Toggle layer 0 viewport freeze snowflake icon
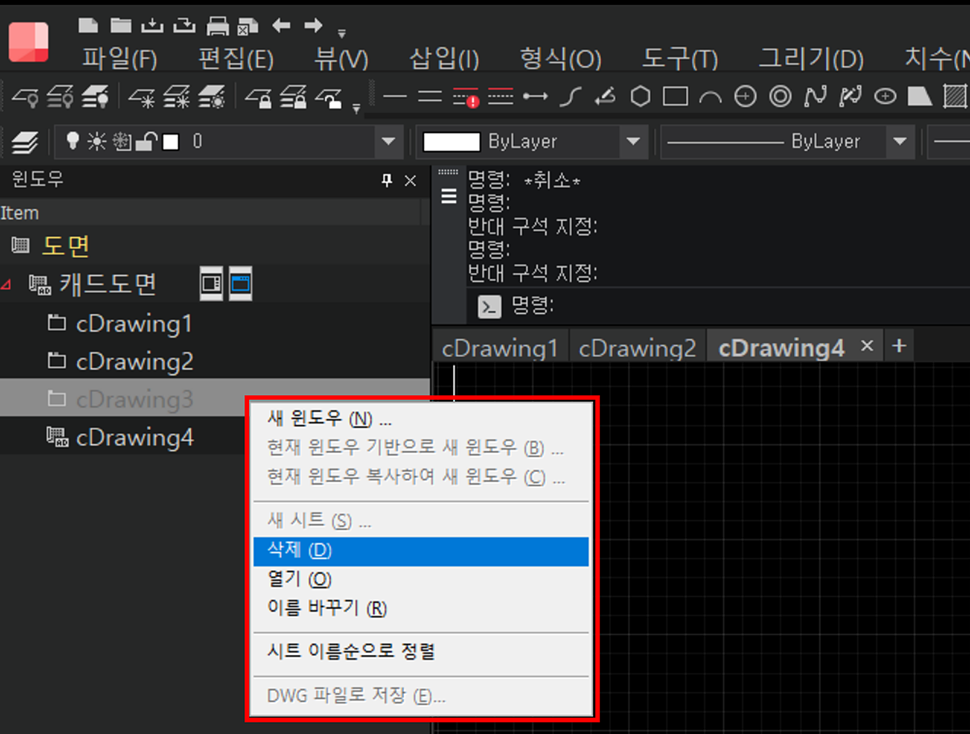The height and width of the screenshot is (734, 970). click(x=122, y=142)
